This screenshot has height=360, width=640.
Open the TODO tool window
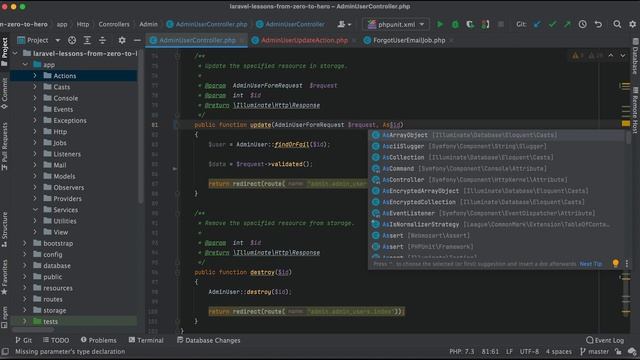click(x=56, y=340)
